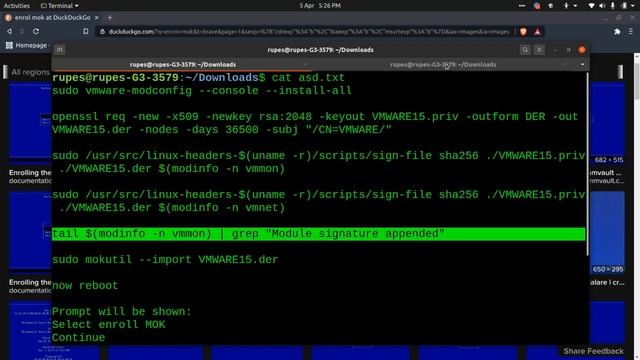Screen dimensions: 640x360
Task: Open the Brave Shields lion icon
Action: click(523, 31)
